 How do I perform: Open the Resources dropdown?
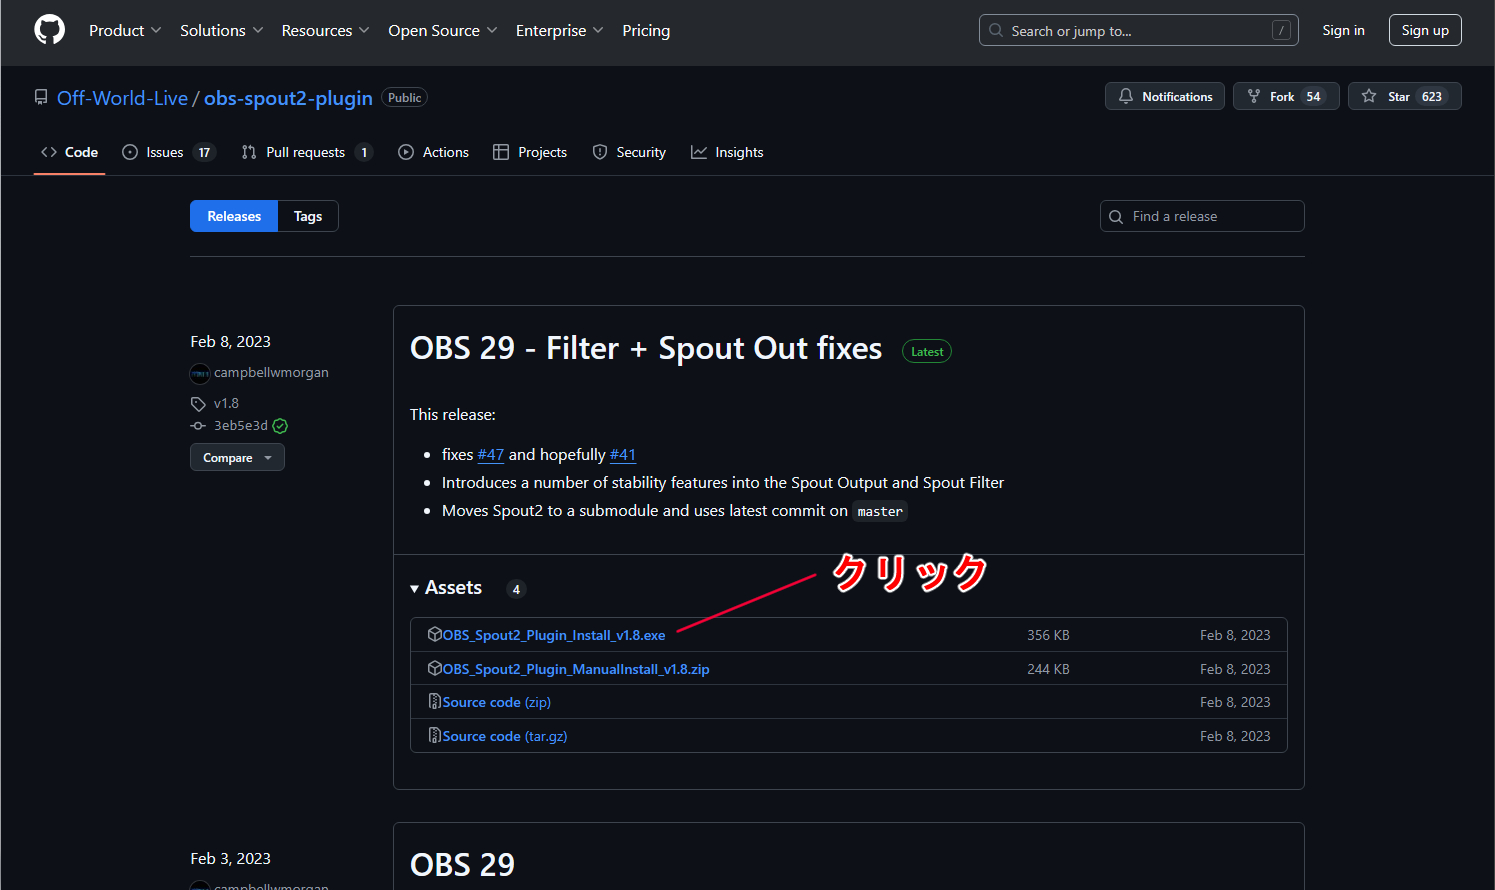(x=326, y=30)
